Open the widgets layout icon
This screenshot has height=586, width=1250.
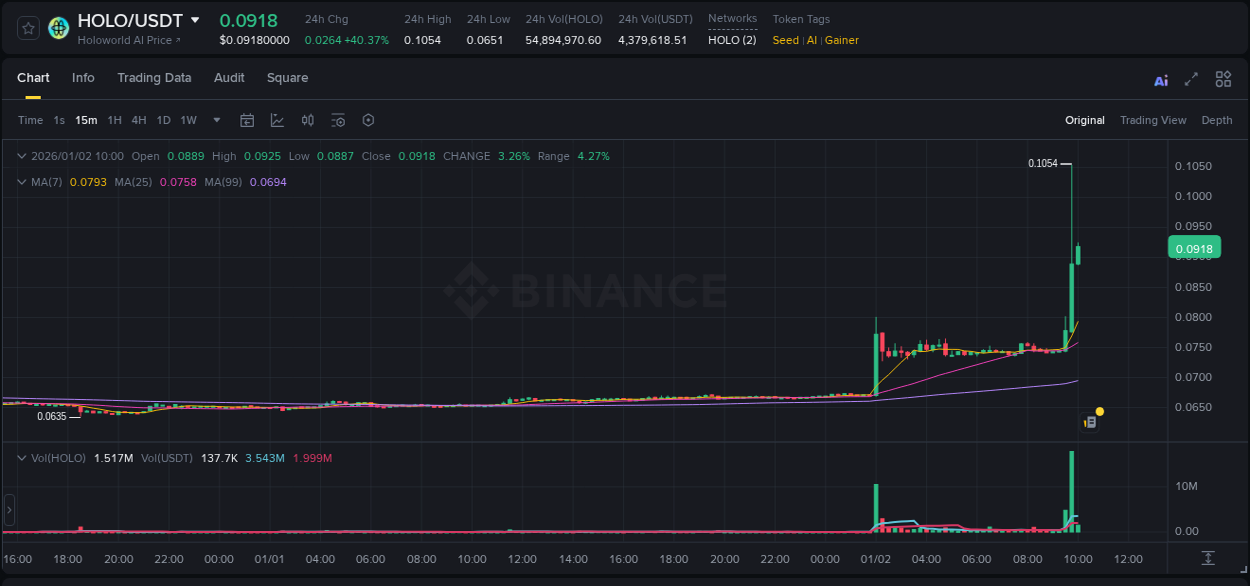tap(1223, 79)
